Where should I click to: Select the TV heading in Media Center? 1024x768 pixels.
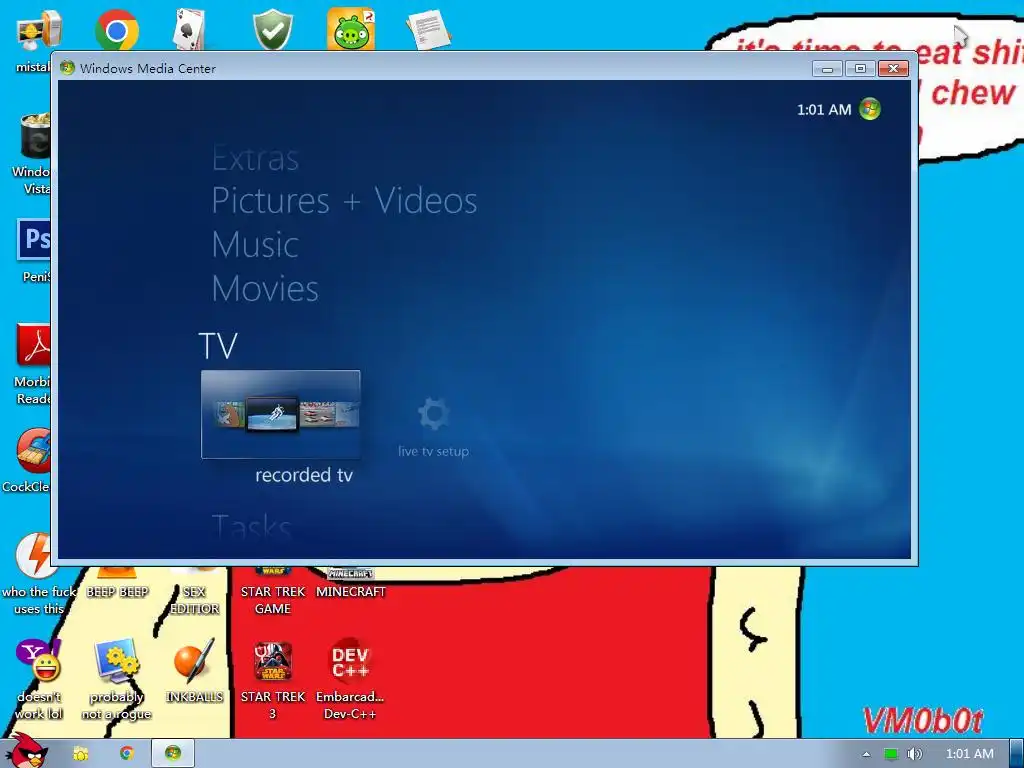217,345
